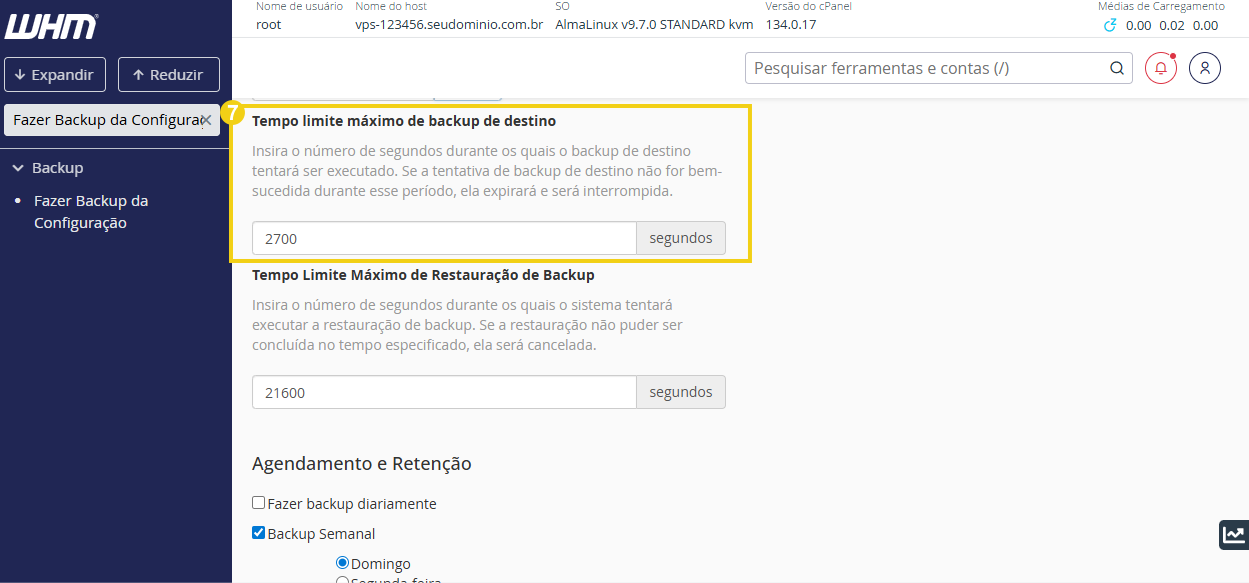Click the segundos label beside 2700

(681, 238)
